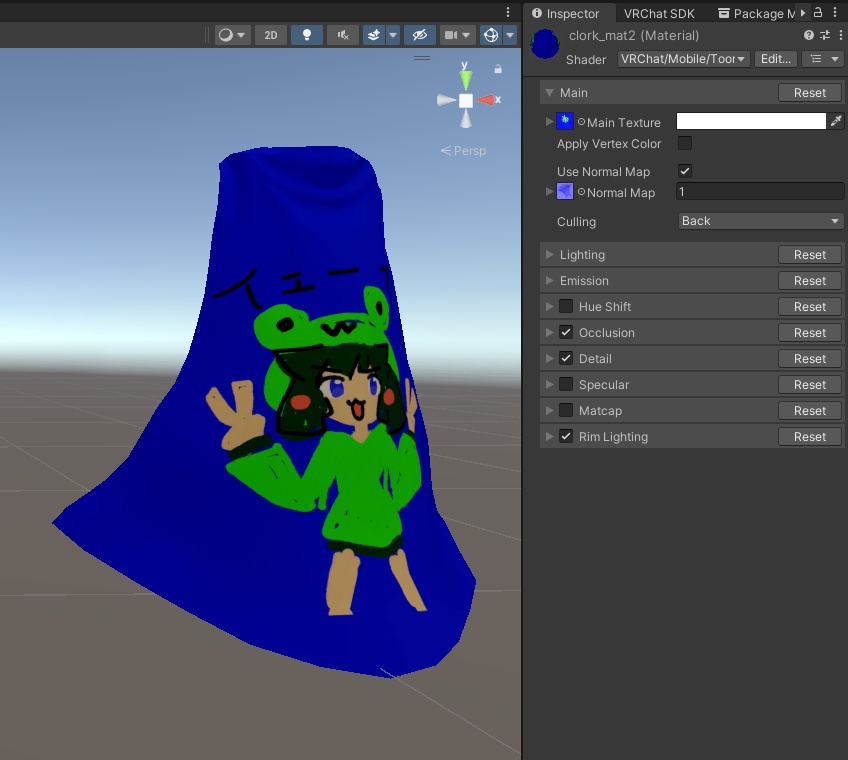
Task: Toggle the scene gizmos icon
Action: [x=491, y=35]
